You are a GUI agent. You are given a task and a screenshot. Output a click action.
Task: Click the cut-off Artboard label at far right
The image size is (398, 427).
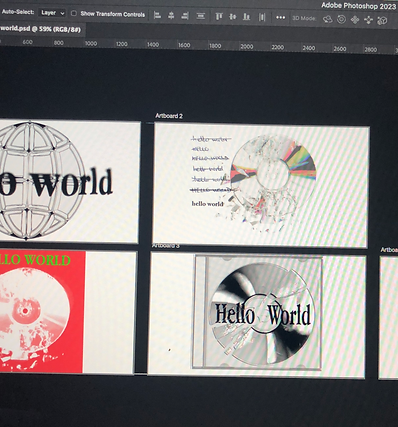[x=389, y=250]
